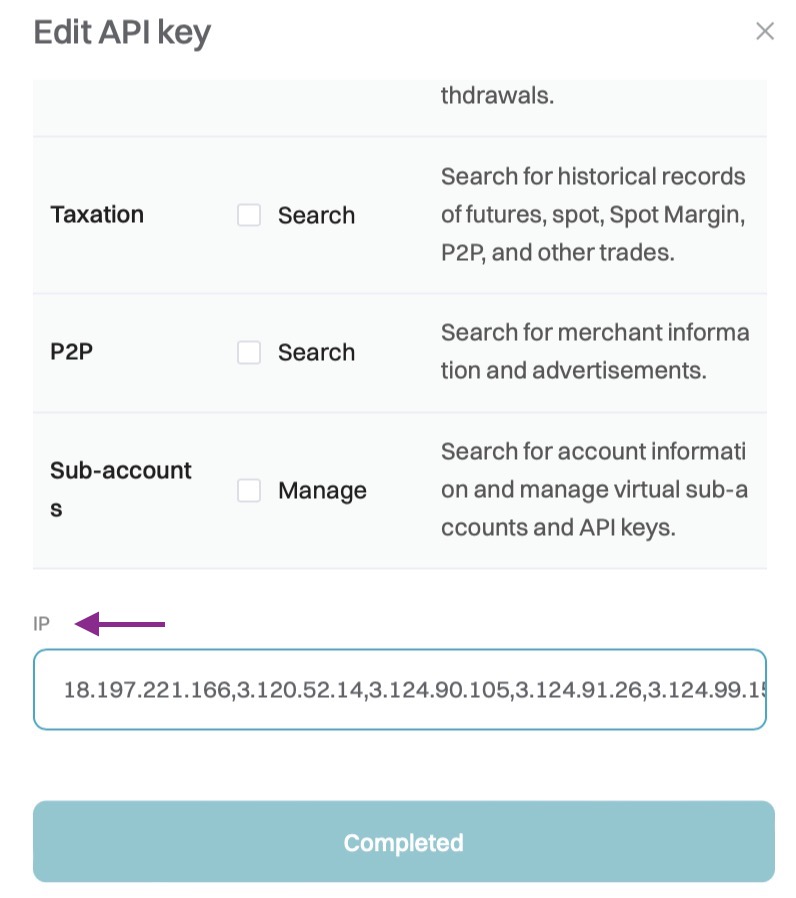Click the Sub-accounts permission description text

click(x=593, y=490)
